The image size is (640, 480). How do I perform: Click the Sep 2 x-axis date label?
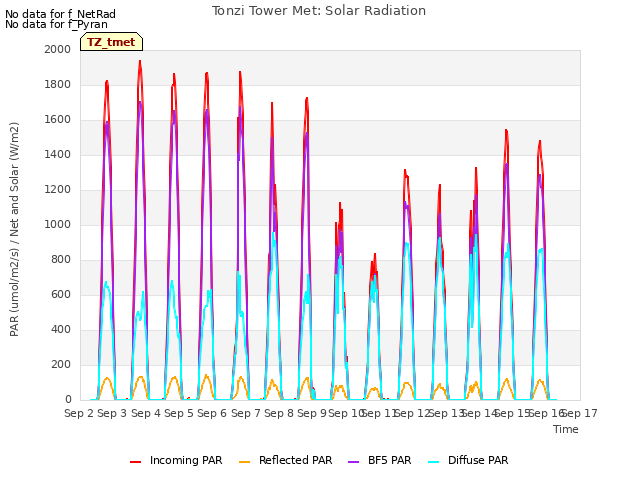(x=79, y=413)
